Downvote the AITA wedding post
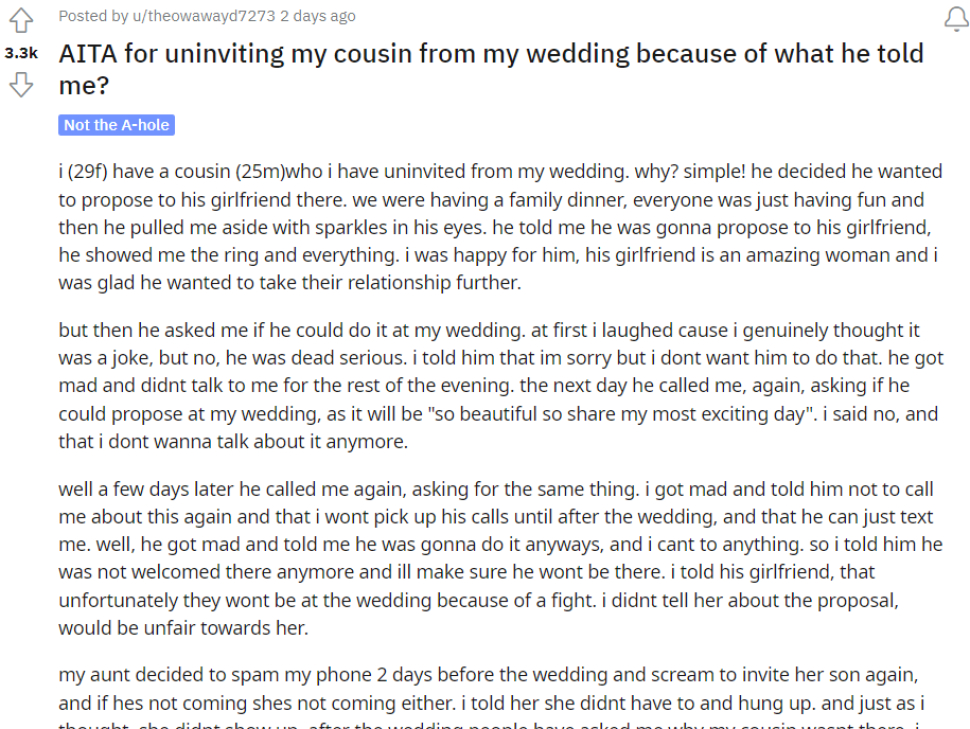970x729 pixels. click(21, 85)
